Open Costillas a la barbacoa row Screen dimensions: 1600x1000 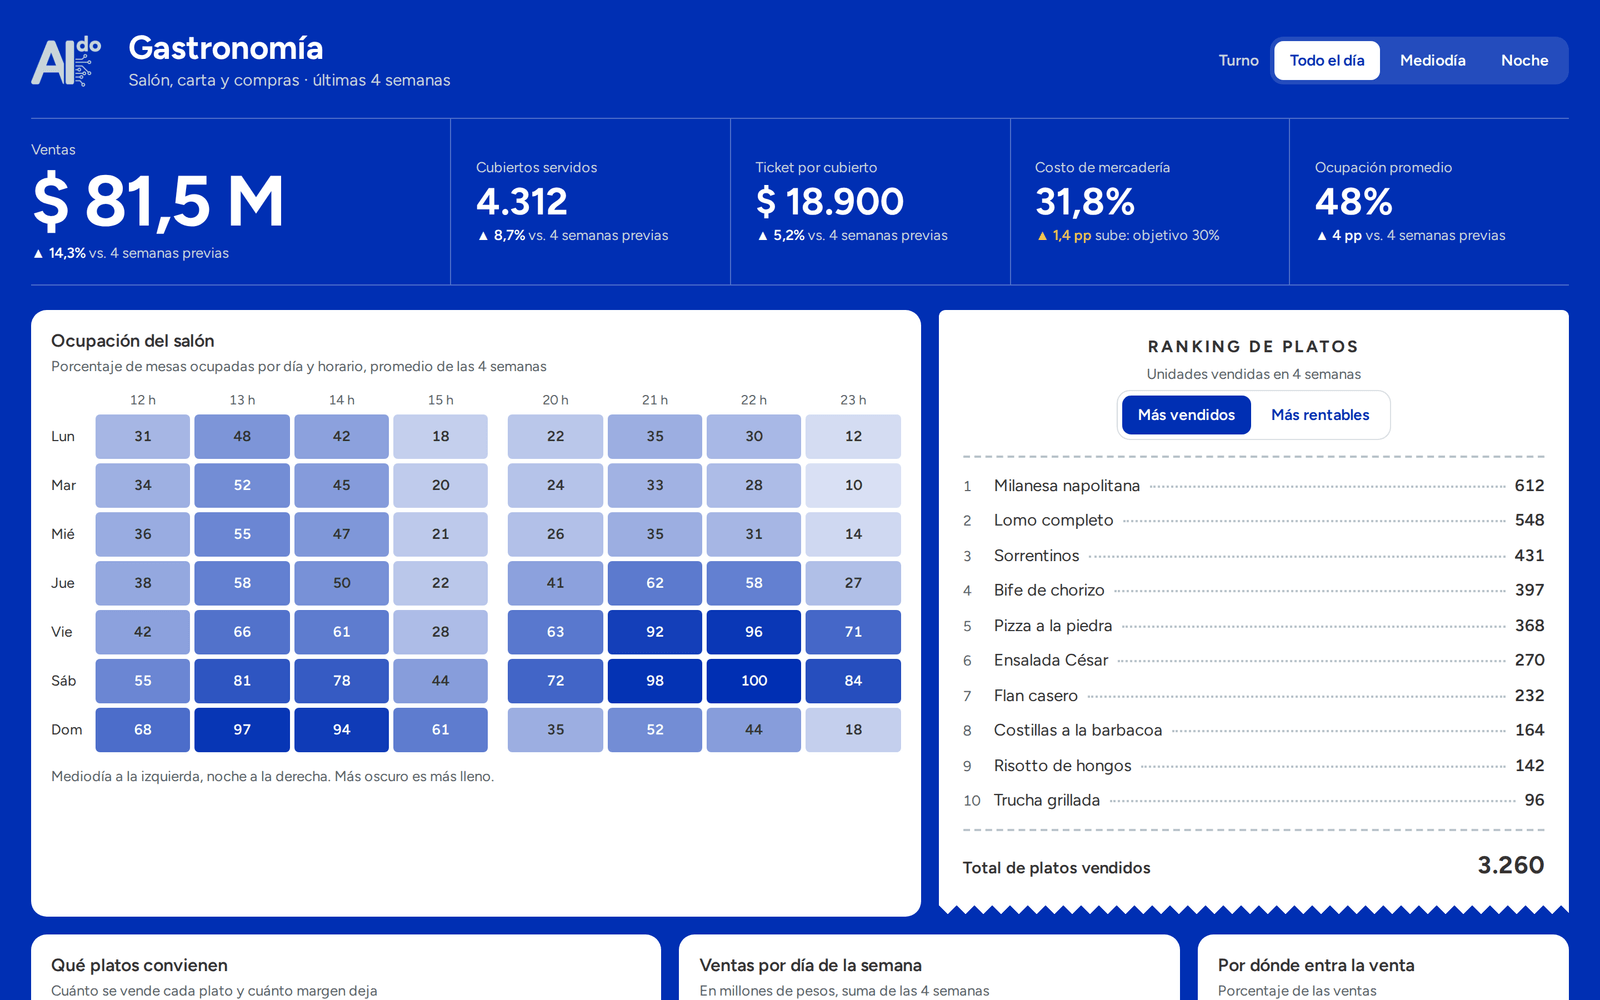[1253, 731]
